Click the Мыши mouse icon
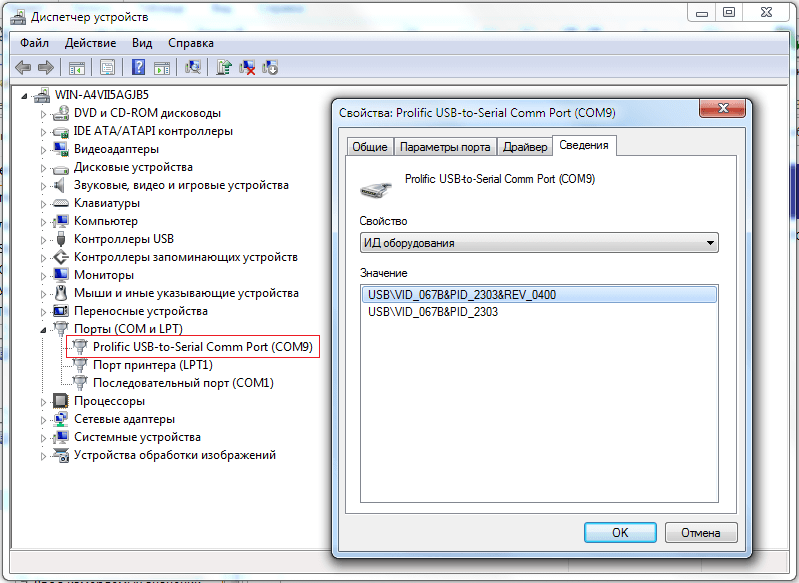This screenshot has height=583, width=799. [61, 293]
